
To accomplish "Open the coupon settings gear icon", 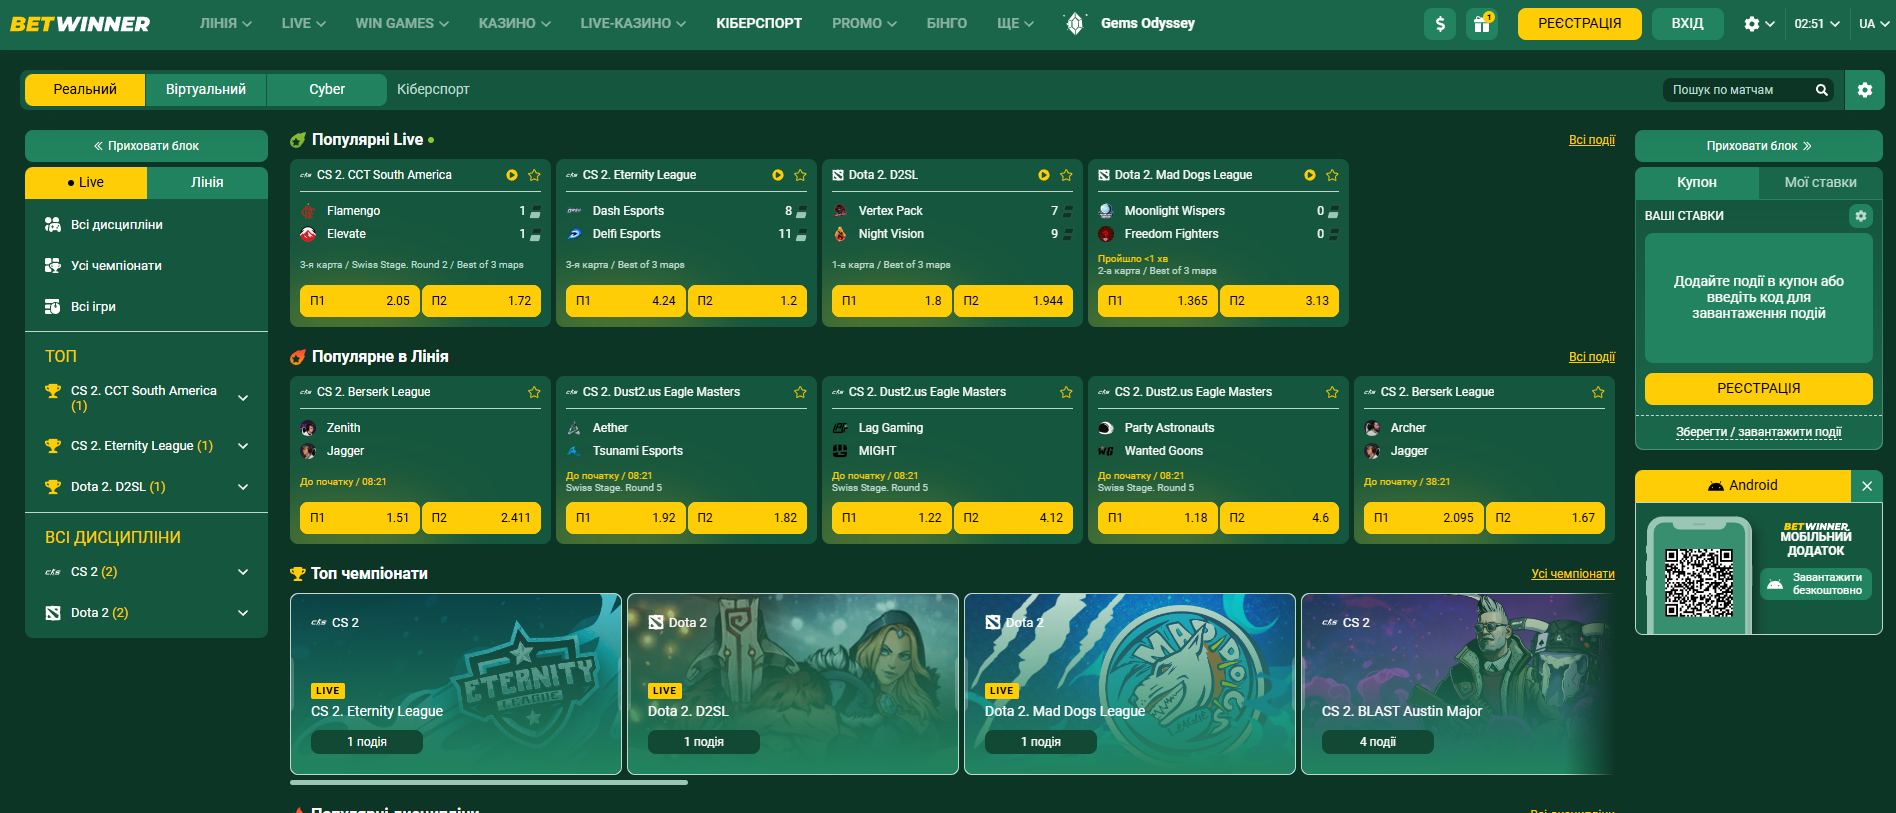I will pos(1861,216).
